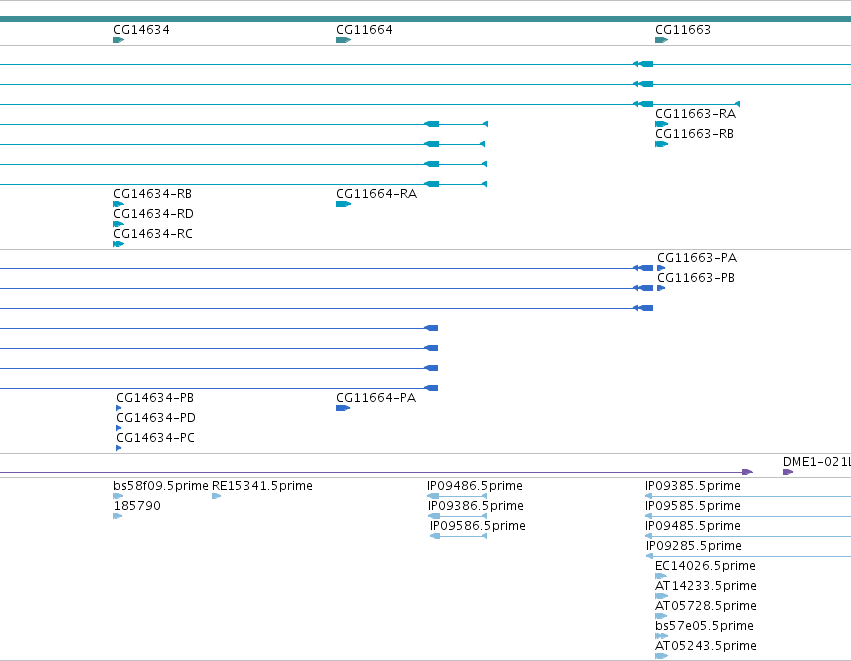Select the CG11663-PA protein glyph
This screenshot has height=661, width=851.
[x=661, y=268]
